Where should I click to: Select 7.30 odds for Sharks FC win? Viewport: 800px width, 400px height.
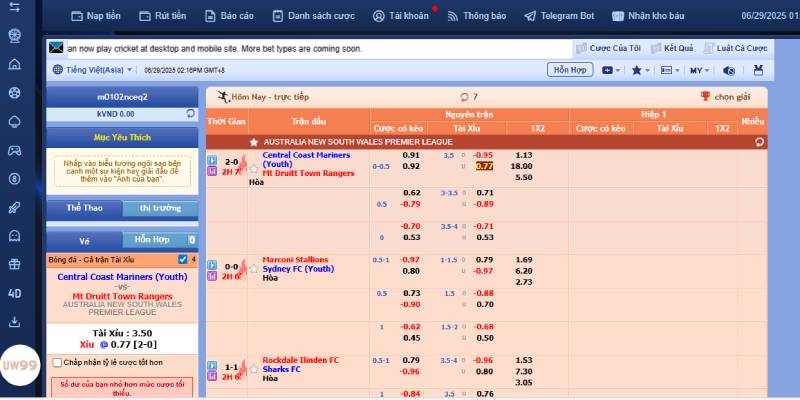click(x=524, y=371)
